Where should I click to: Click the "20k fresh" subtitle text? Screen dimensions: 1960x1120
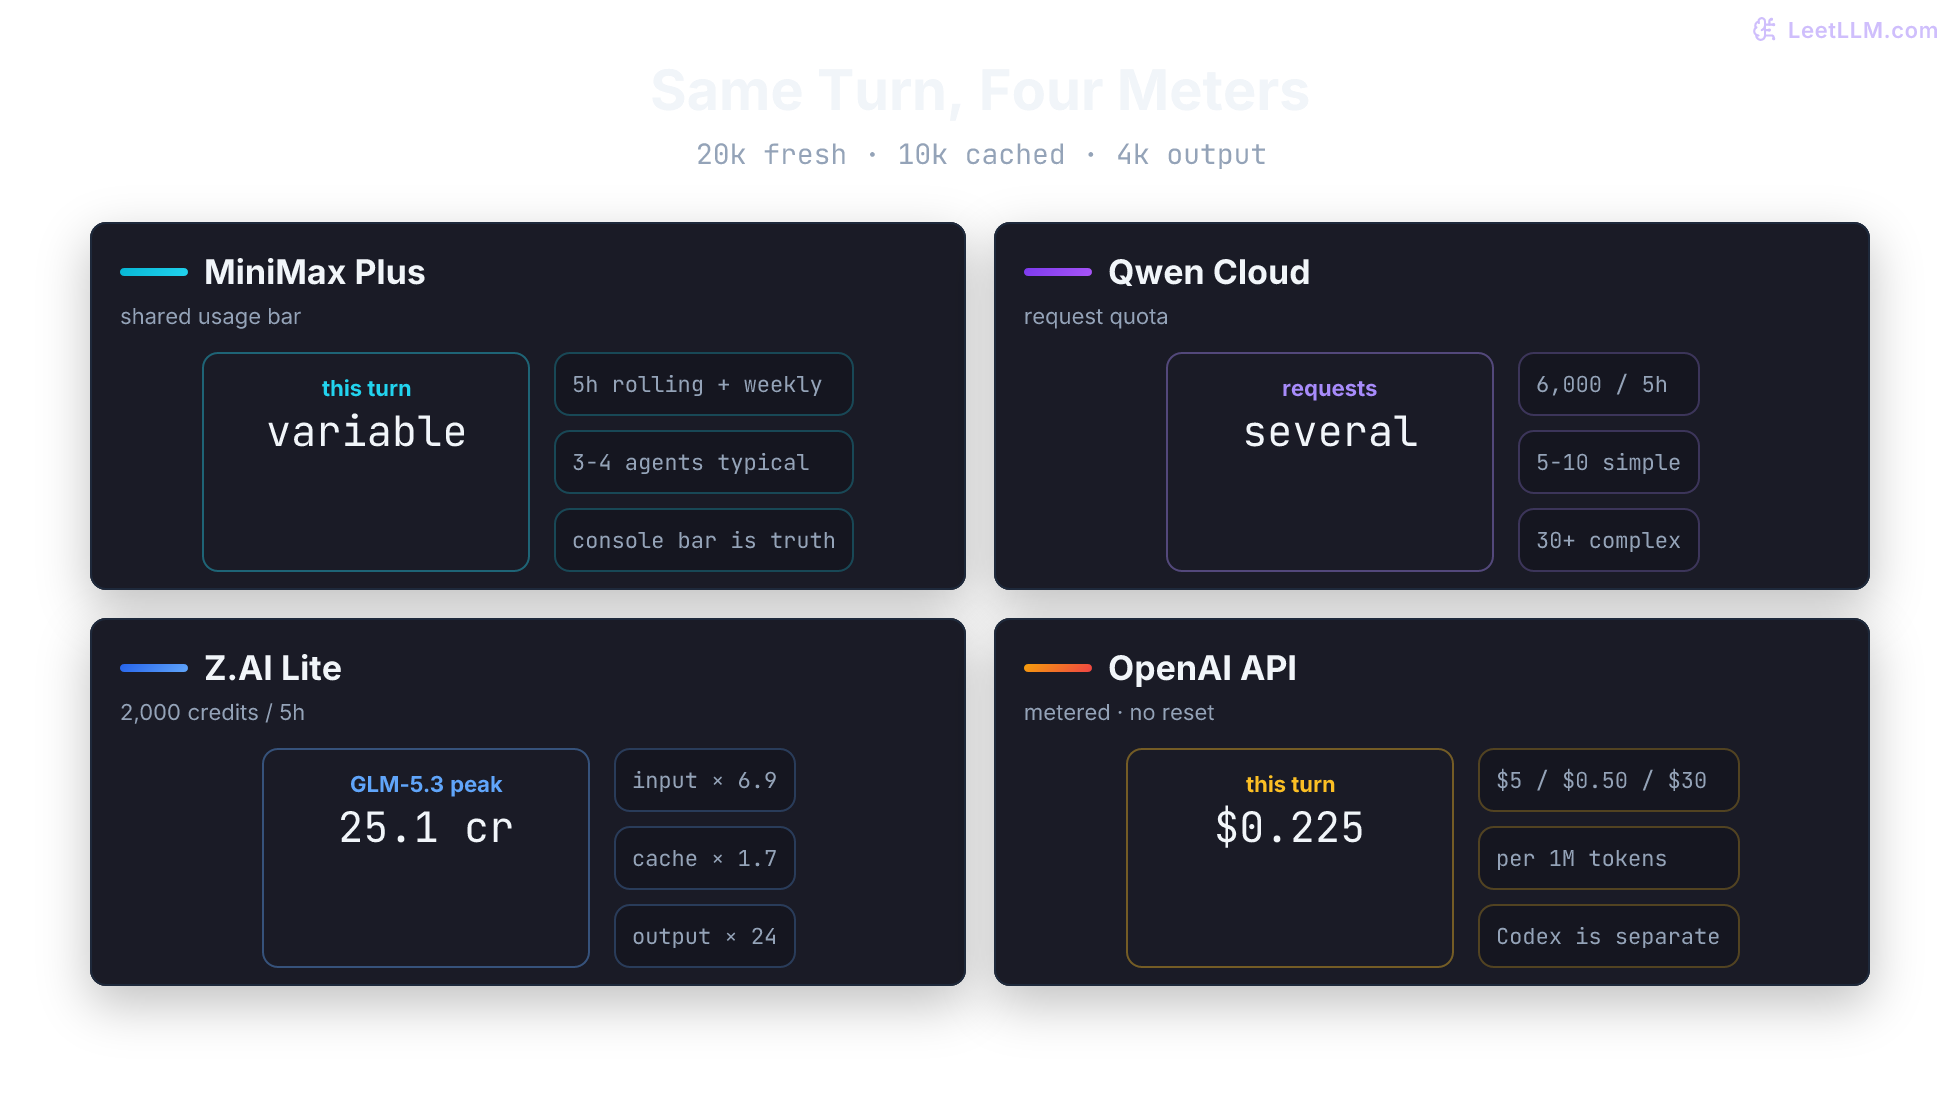coord(771,155)
